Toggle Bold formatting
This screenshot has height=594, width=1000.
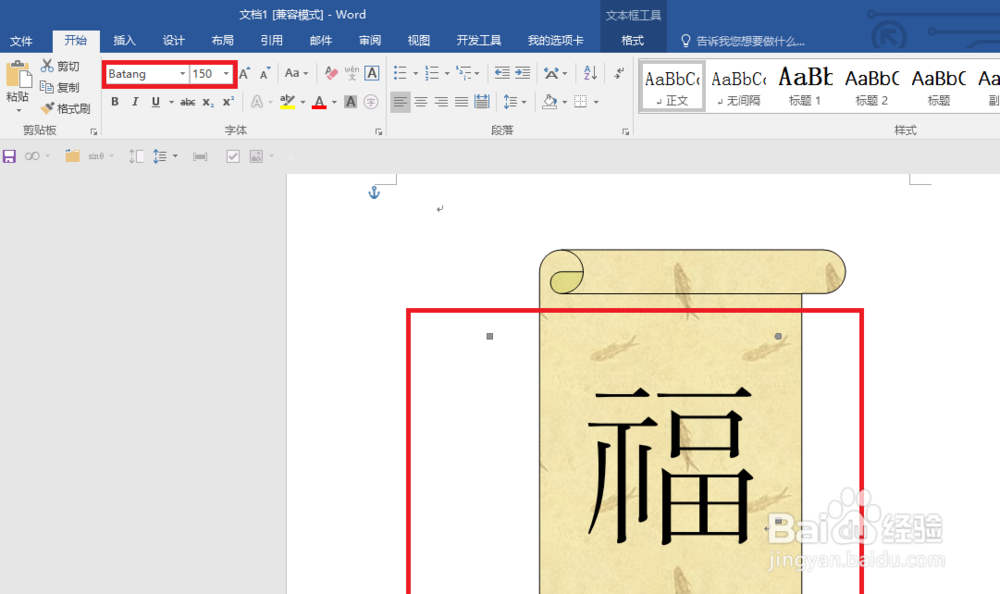tap(115, 102)
